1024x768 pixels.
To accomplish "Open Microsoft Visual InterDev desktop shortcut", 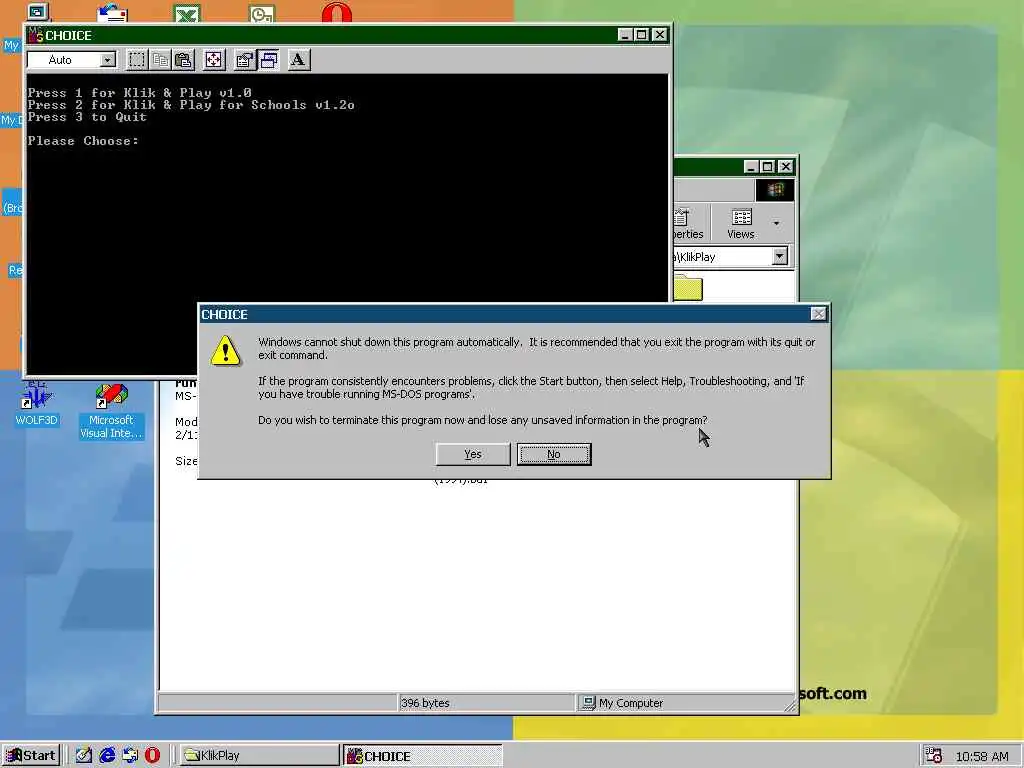I will [111, 411].
